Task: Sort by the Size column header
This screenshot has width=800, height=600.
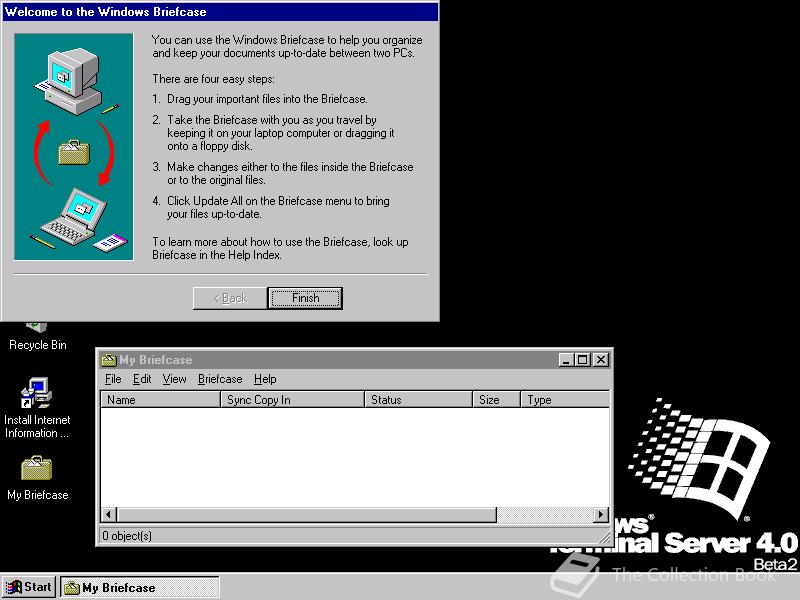Action: pos(496,399)
